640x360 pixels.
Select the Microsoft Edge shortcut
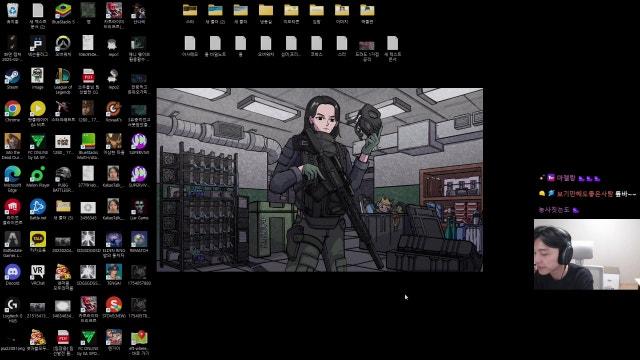[12, 178]
